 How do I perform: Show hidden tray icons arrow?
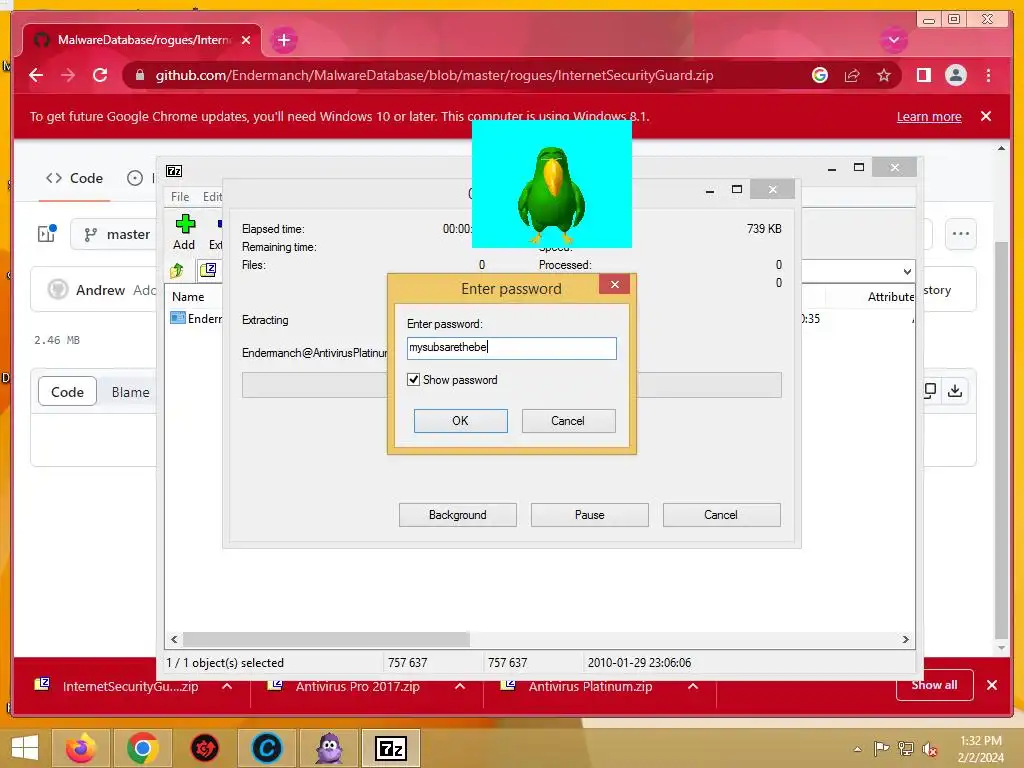857,749
